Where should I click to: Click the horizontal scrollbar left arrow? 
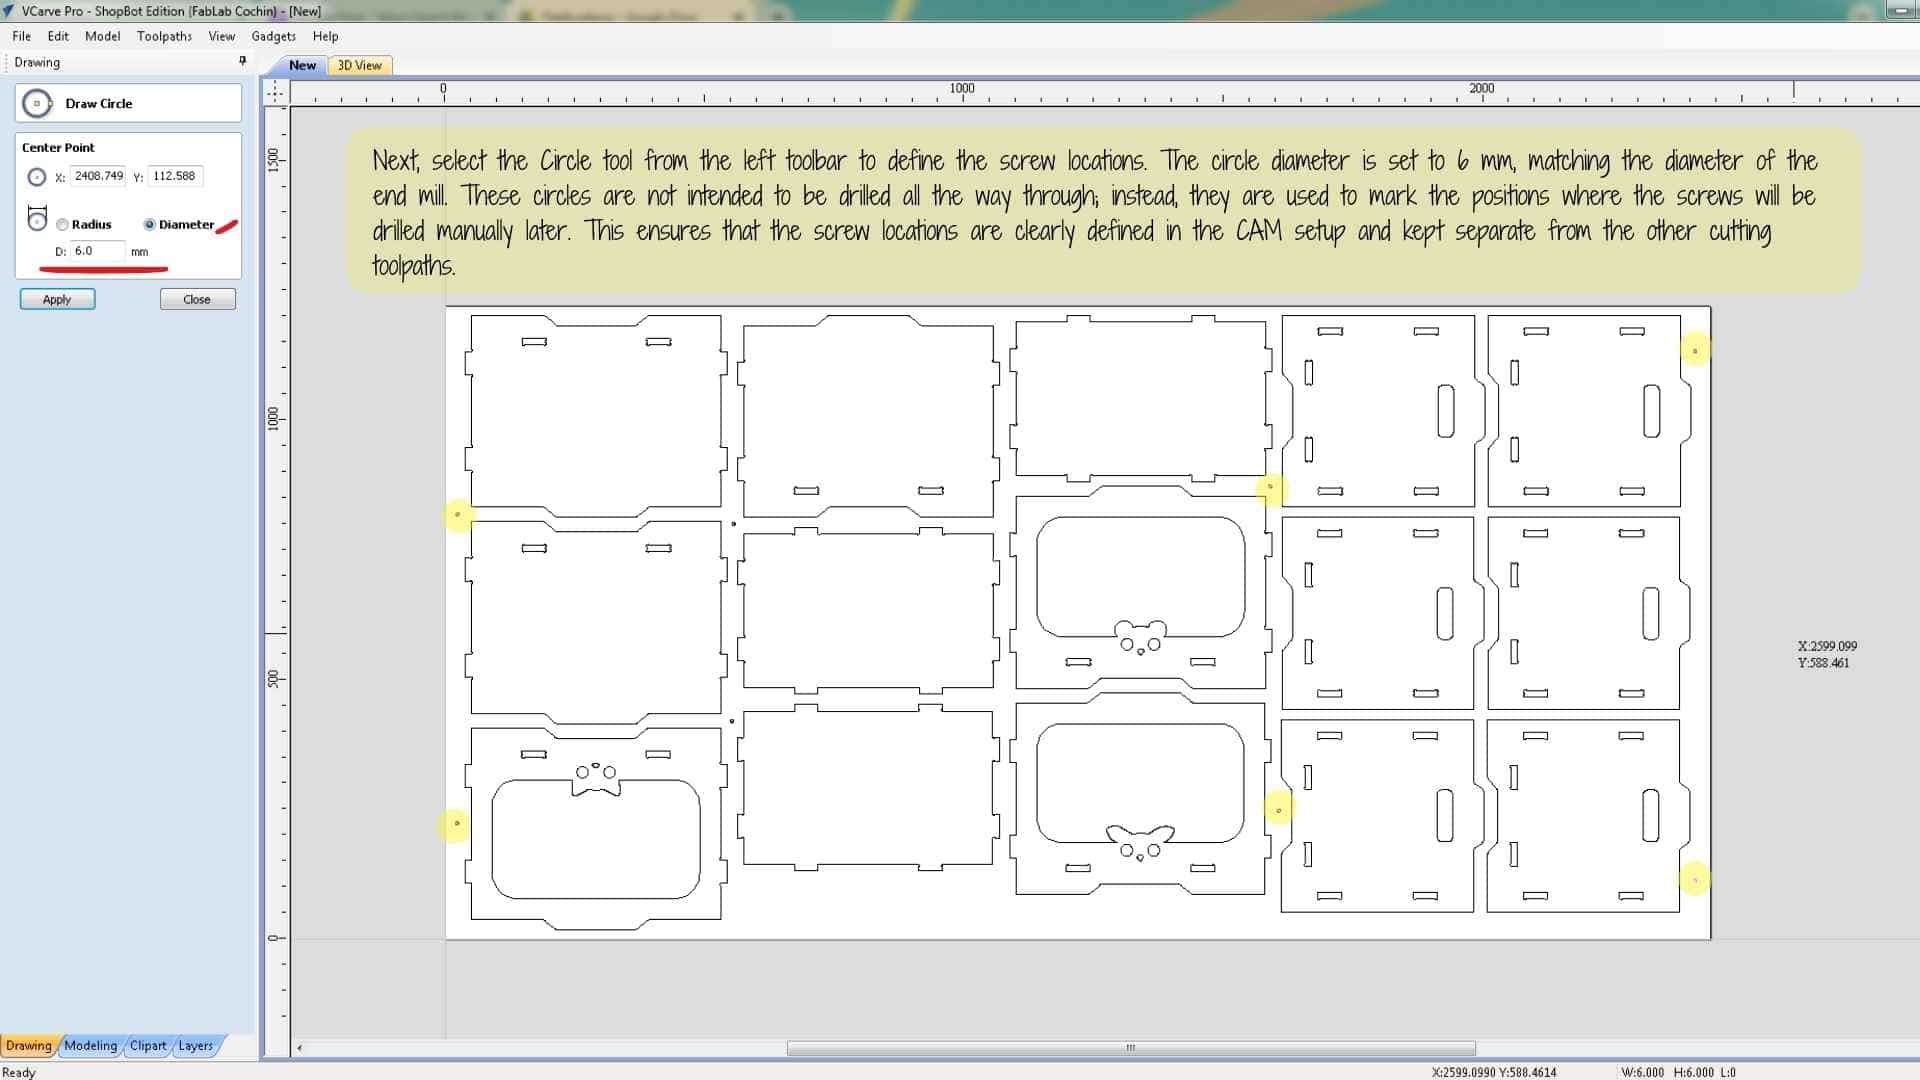click(x=299, y=1048)
